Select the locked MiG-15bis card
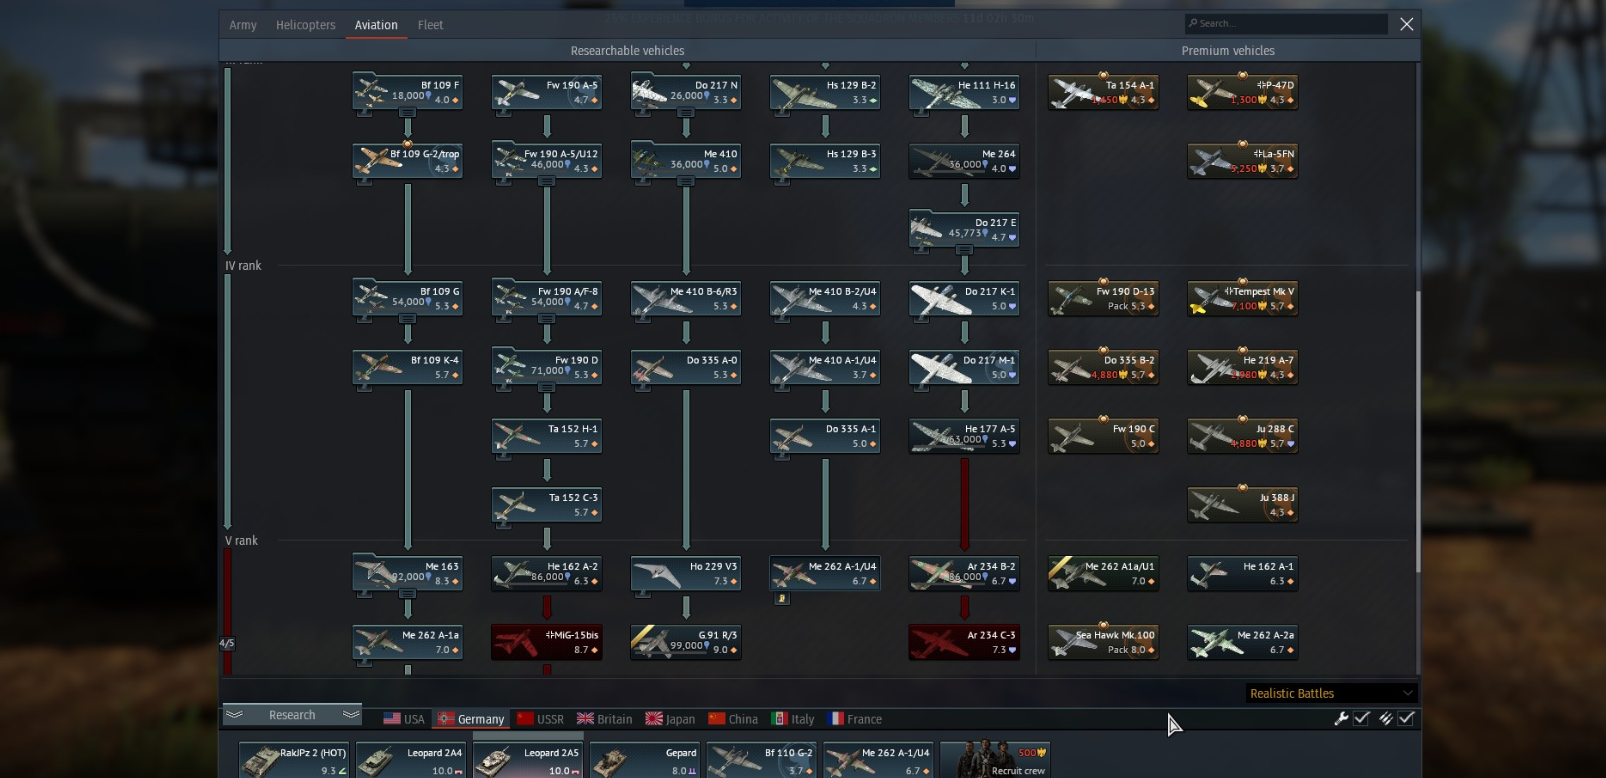The height and width of the screenshot is (778, 1606). point(546,642)
